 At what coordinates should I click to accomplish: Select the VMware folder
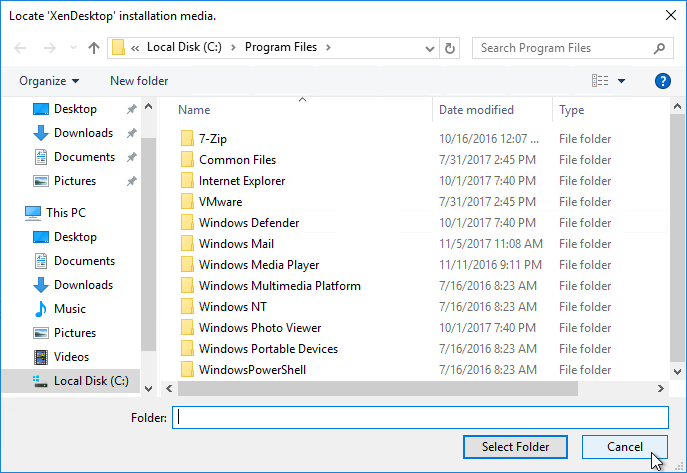pyautogui.click(x=220, y=202)
